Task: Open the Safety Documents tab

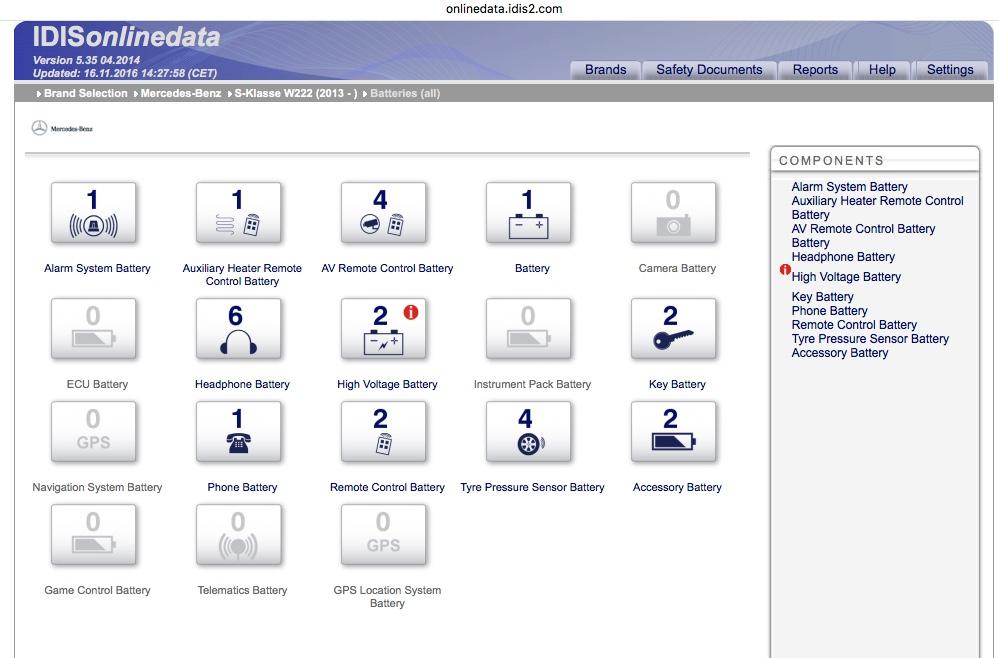Action: (x=709, y=70)
